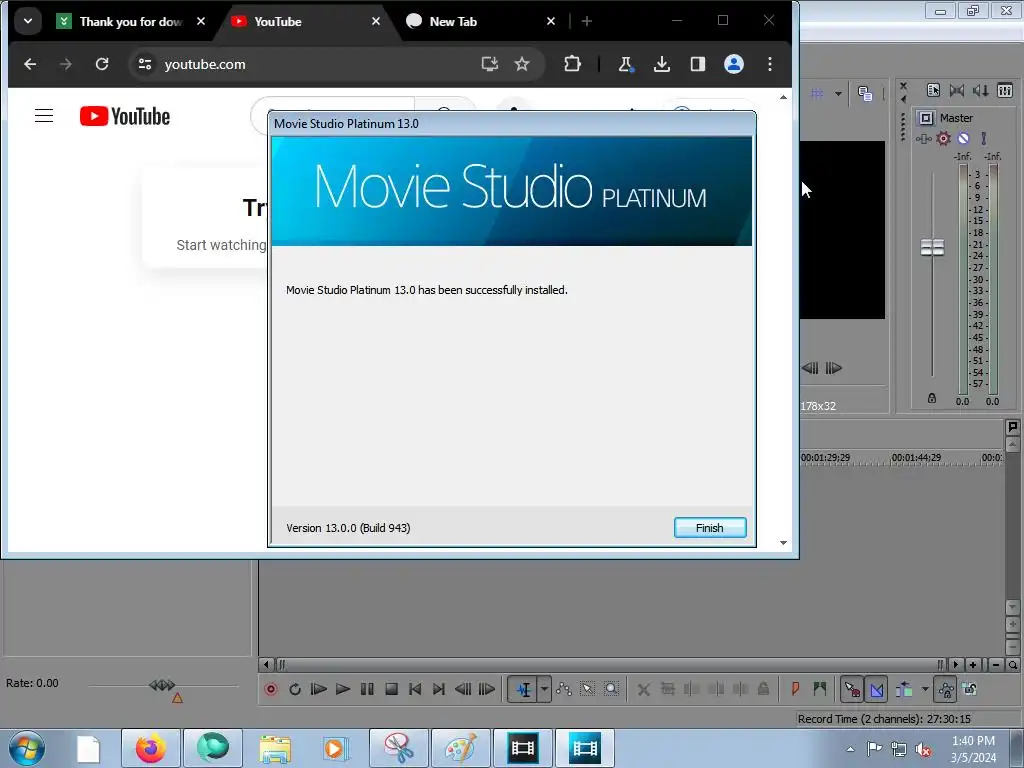
Task: Bookmark this page with star icon
Action: pos(522,64)
